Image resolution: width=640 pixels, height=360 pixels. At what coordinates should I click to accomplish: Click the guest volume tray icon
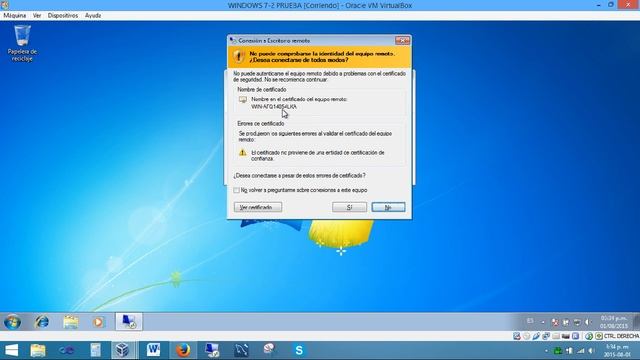[x=588, y=322]
